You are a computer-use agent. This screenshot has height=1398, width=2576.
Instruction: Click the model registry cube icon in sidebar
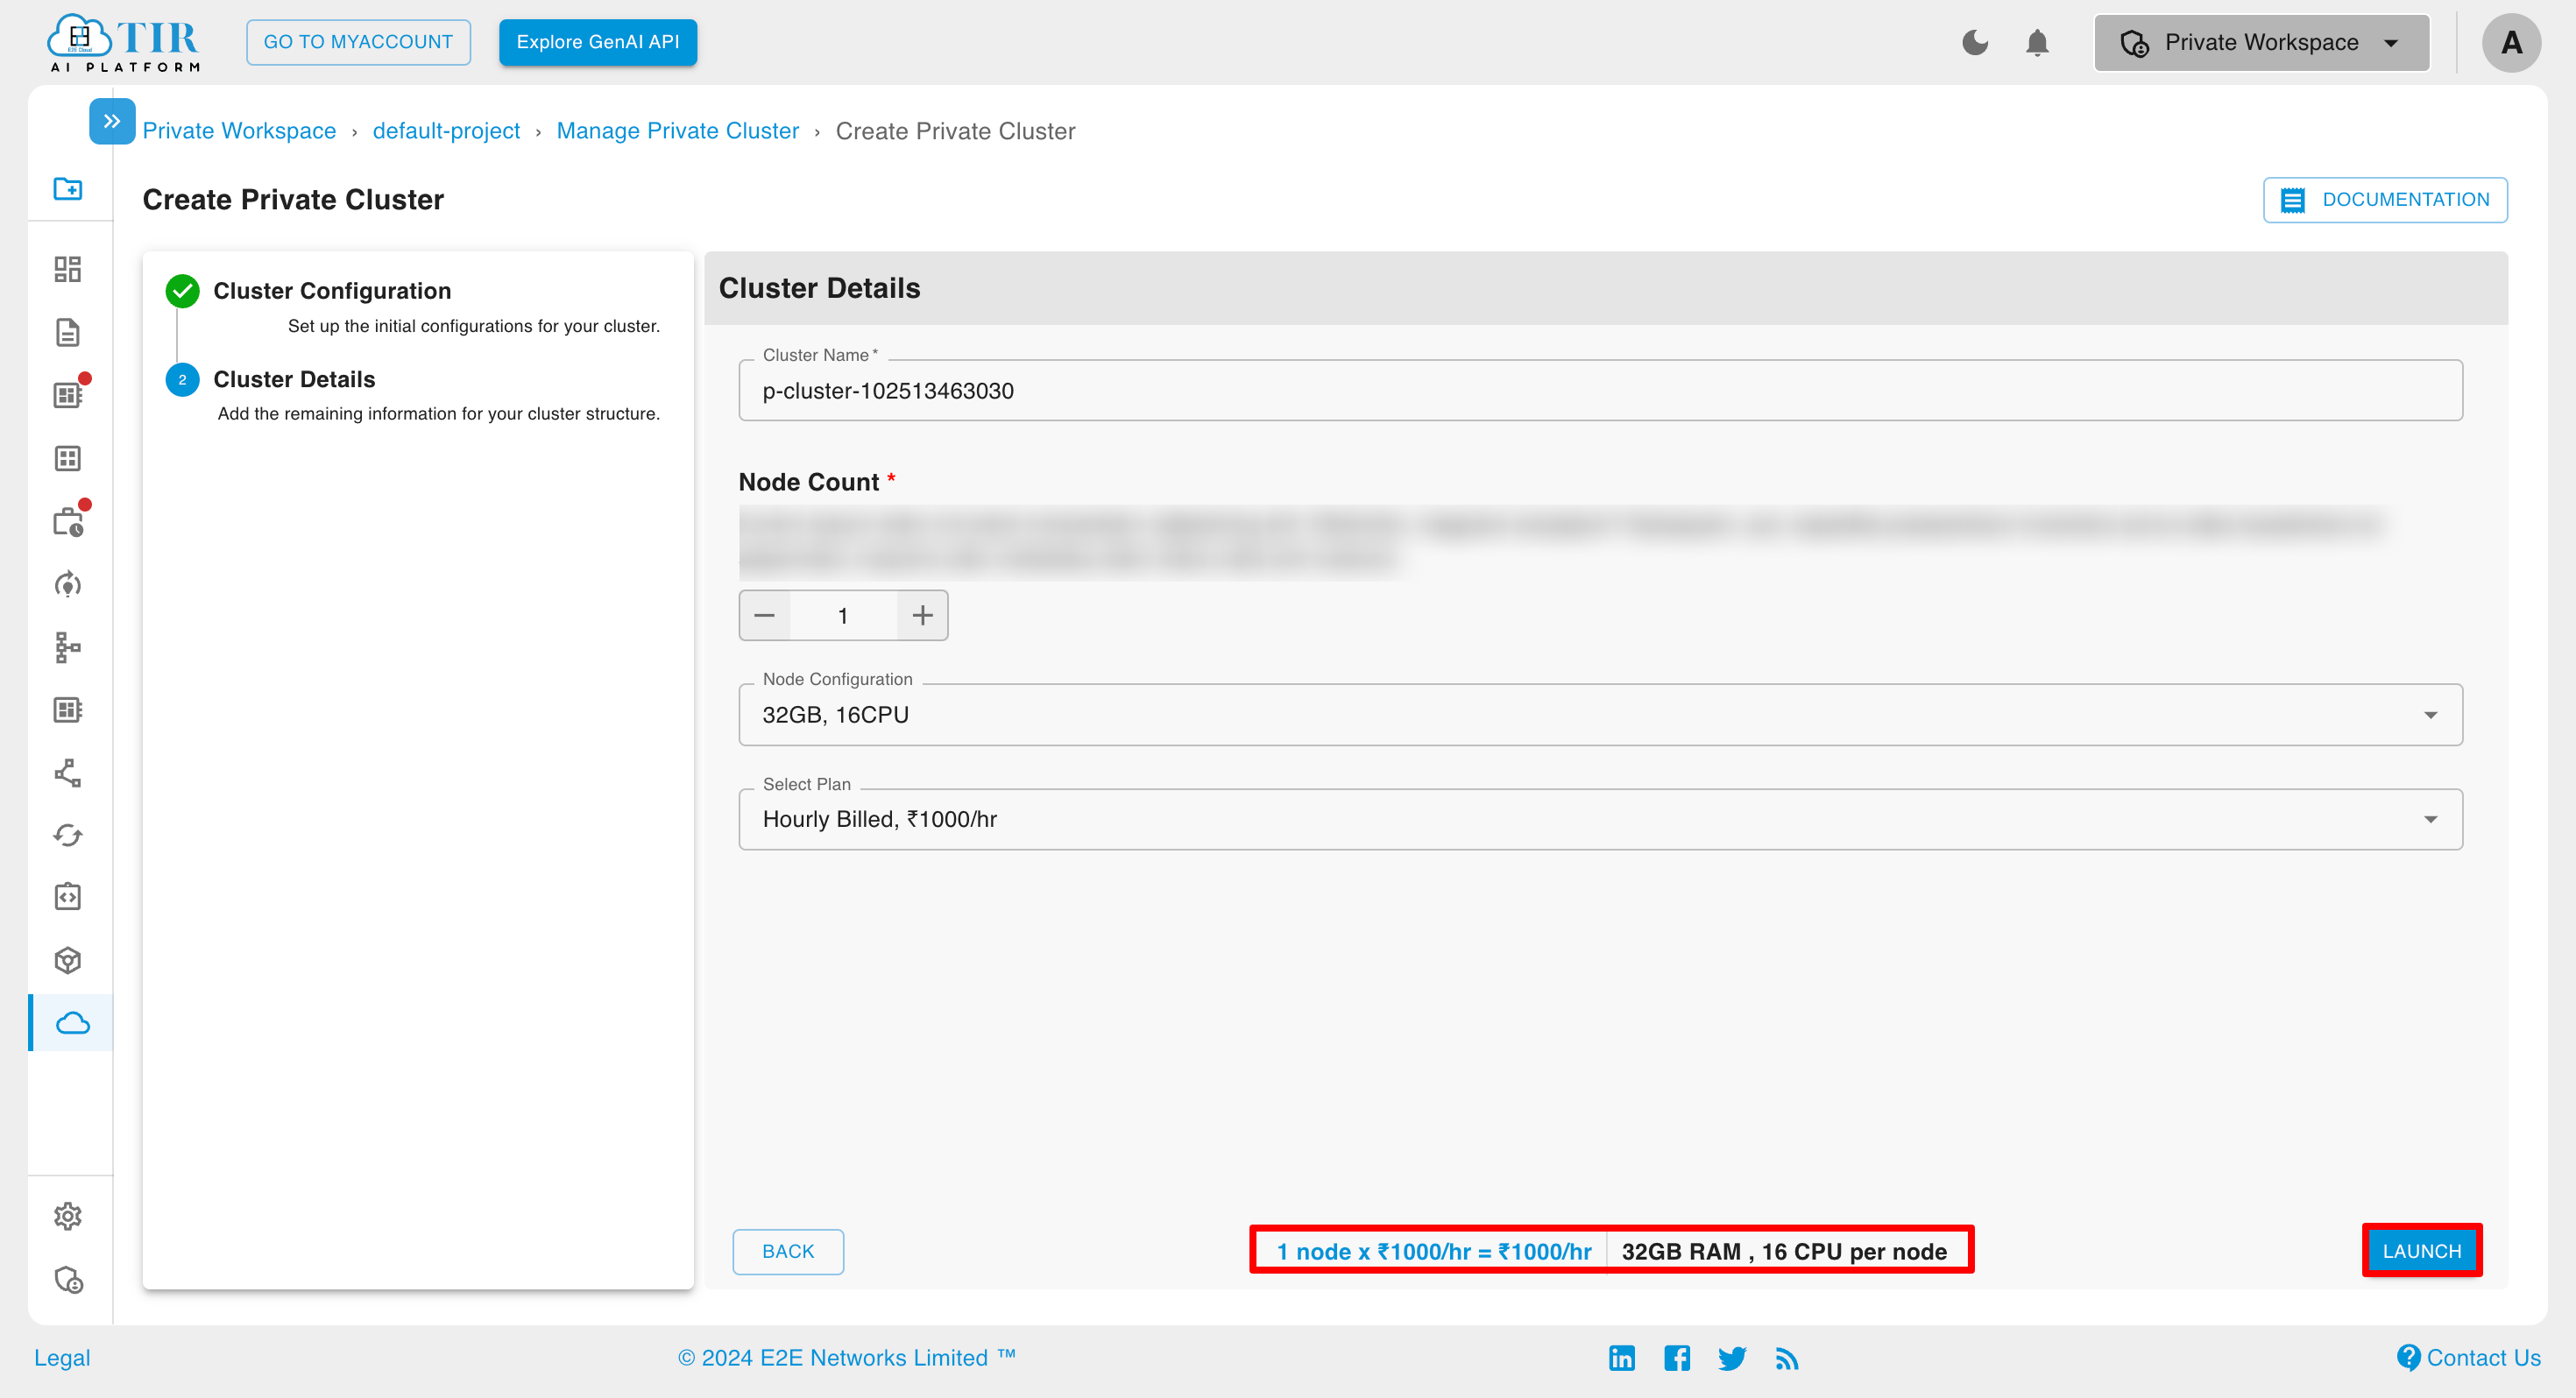[x=71, y=959]
